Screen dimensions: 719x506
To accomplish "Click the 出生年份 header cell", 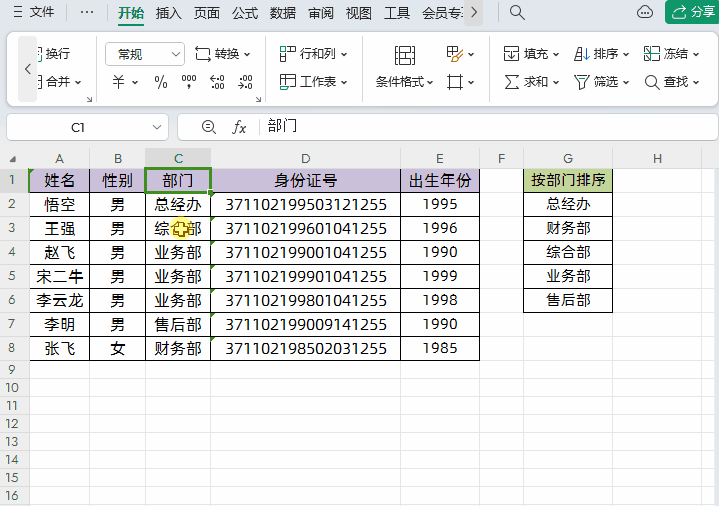I will [440, 180].
